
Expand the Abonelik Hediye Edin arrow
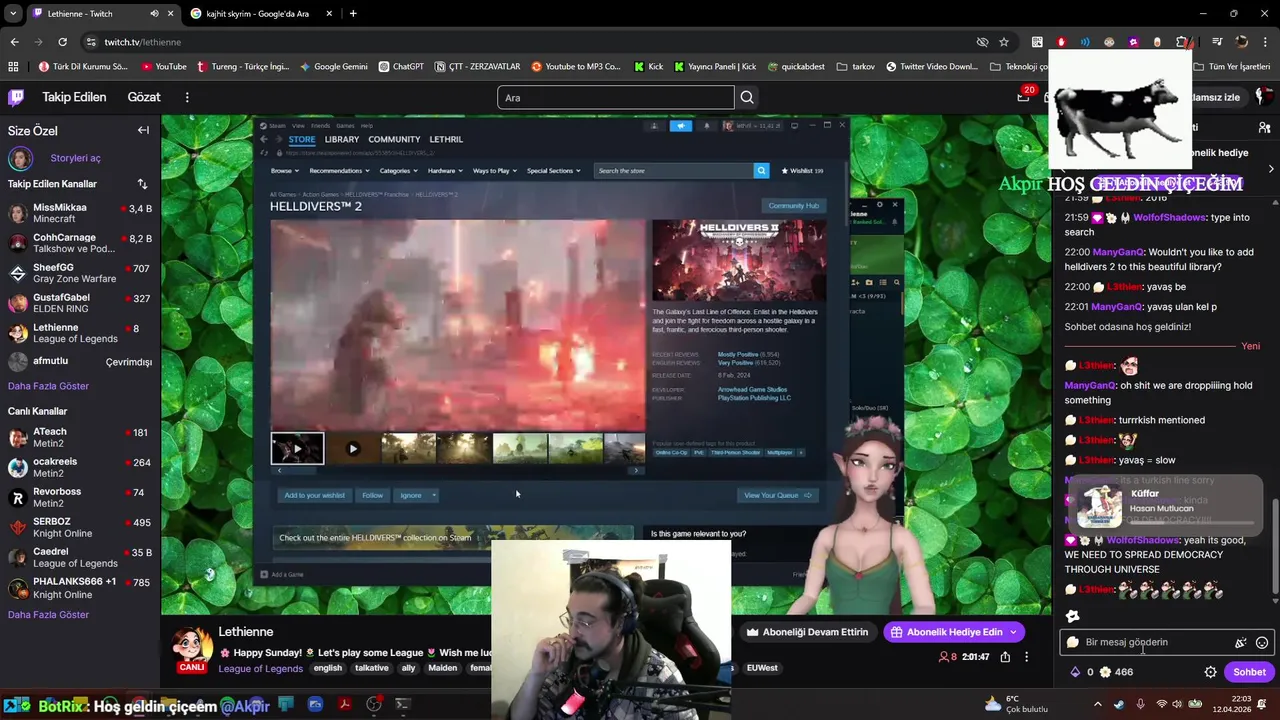(x=1013, y=632)
